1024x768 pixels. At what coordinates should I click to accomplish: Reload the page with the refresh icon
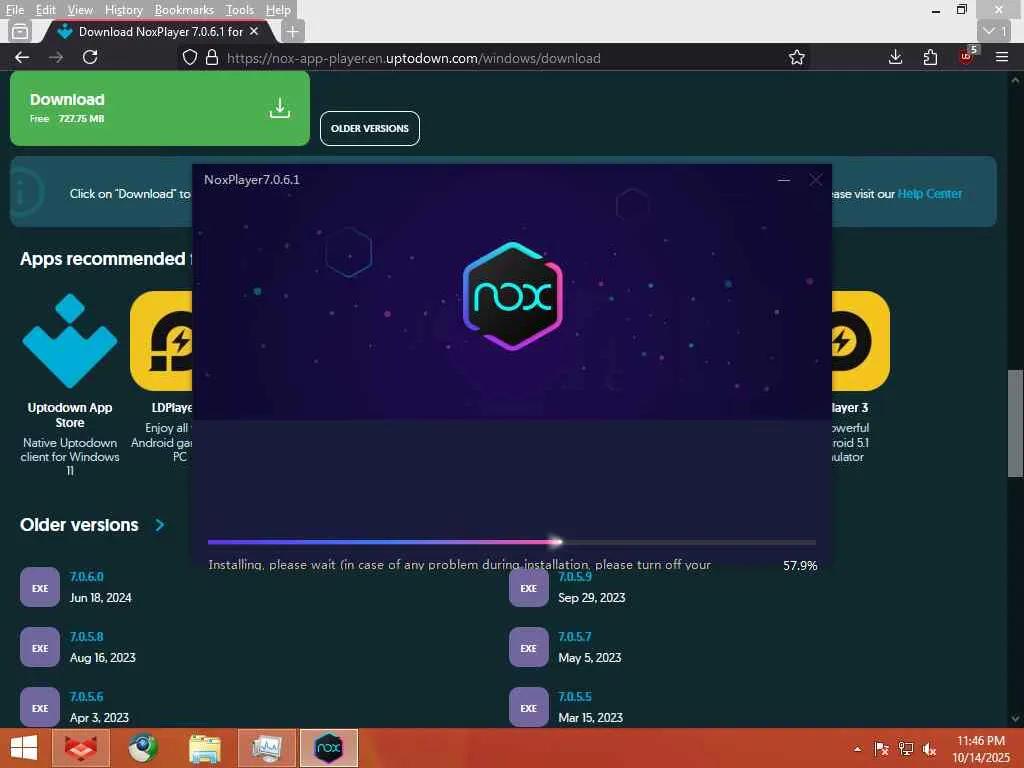point(90,57)
